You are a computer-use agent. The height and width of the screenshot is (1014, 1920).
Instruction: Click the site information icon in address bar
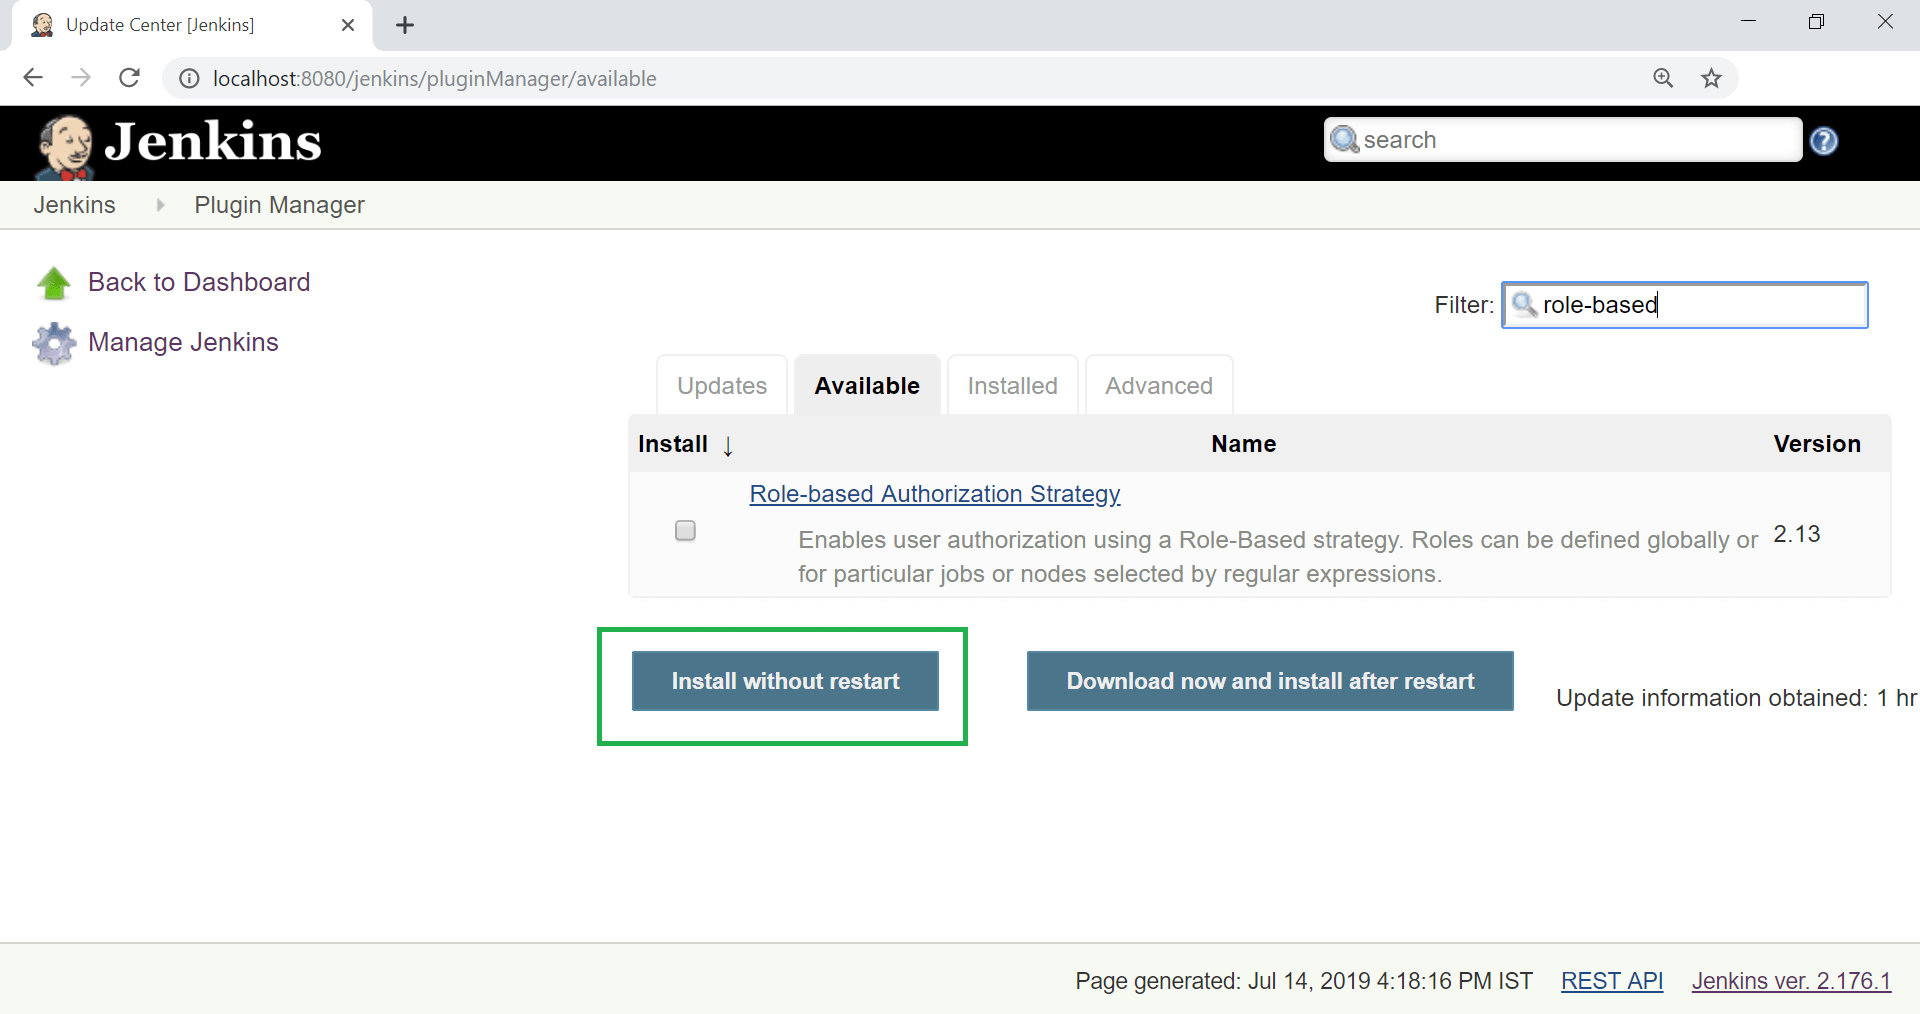(189, 78)
